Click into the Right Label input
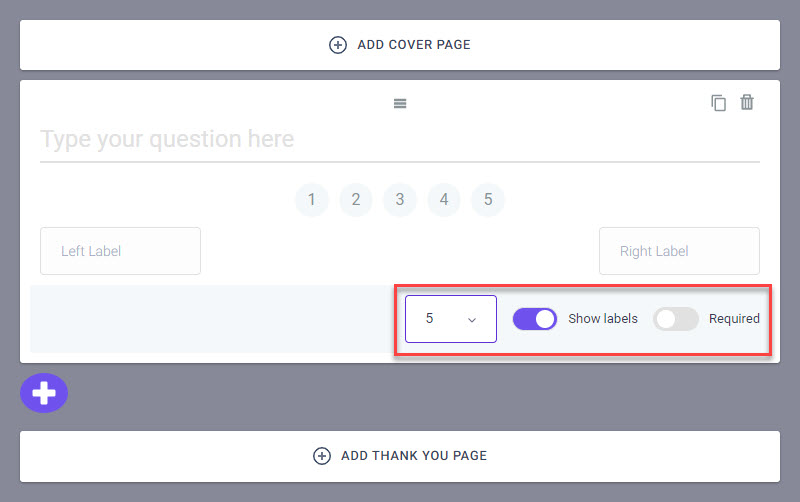This screenshot has width=800, height=502. tap(679, 251)
